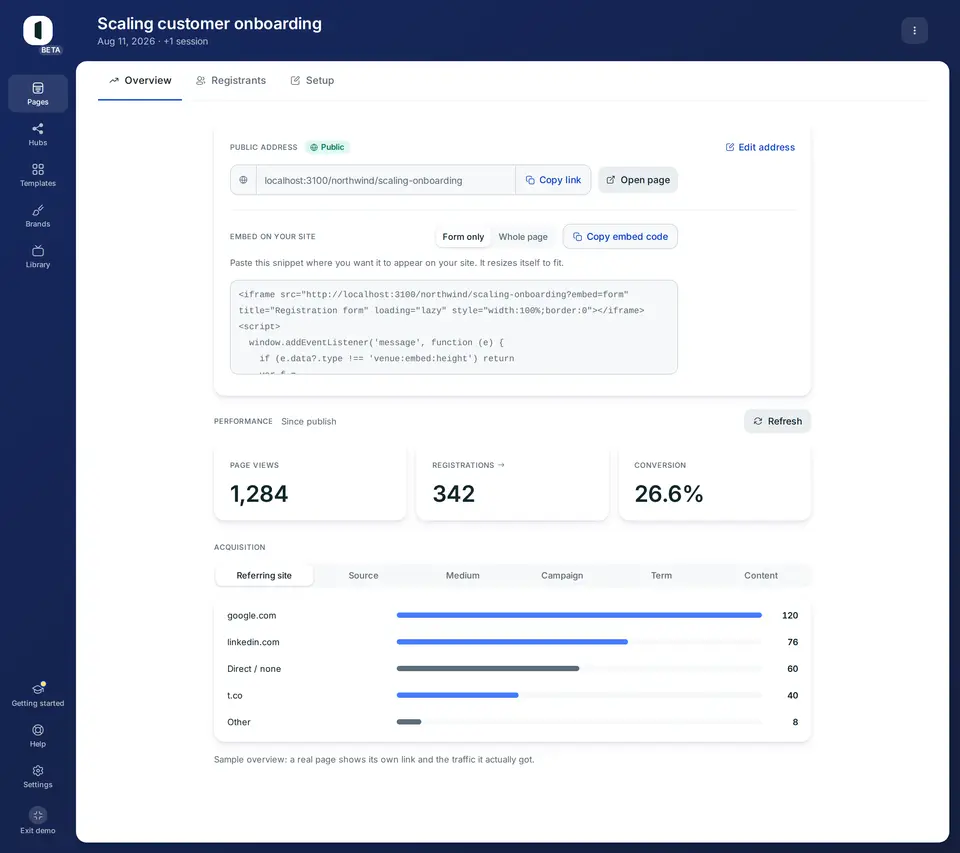Viewport: 960px width, 853px height.
Task: Open Library in the sidebar
Action: pyautogui.click(x=38, y=257)
